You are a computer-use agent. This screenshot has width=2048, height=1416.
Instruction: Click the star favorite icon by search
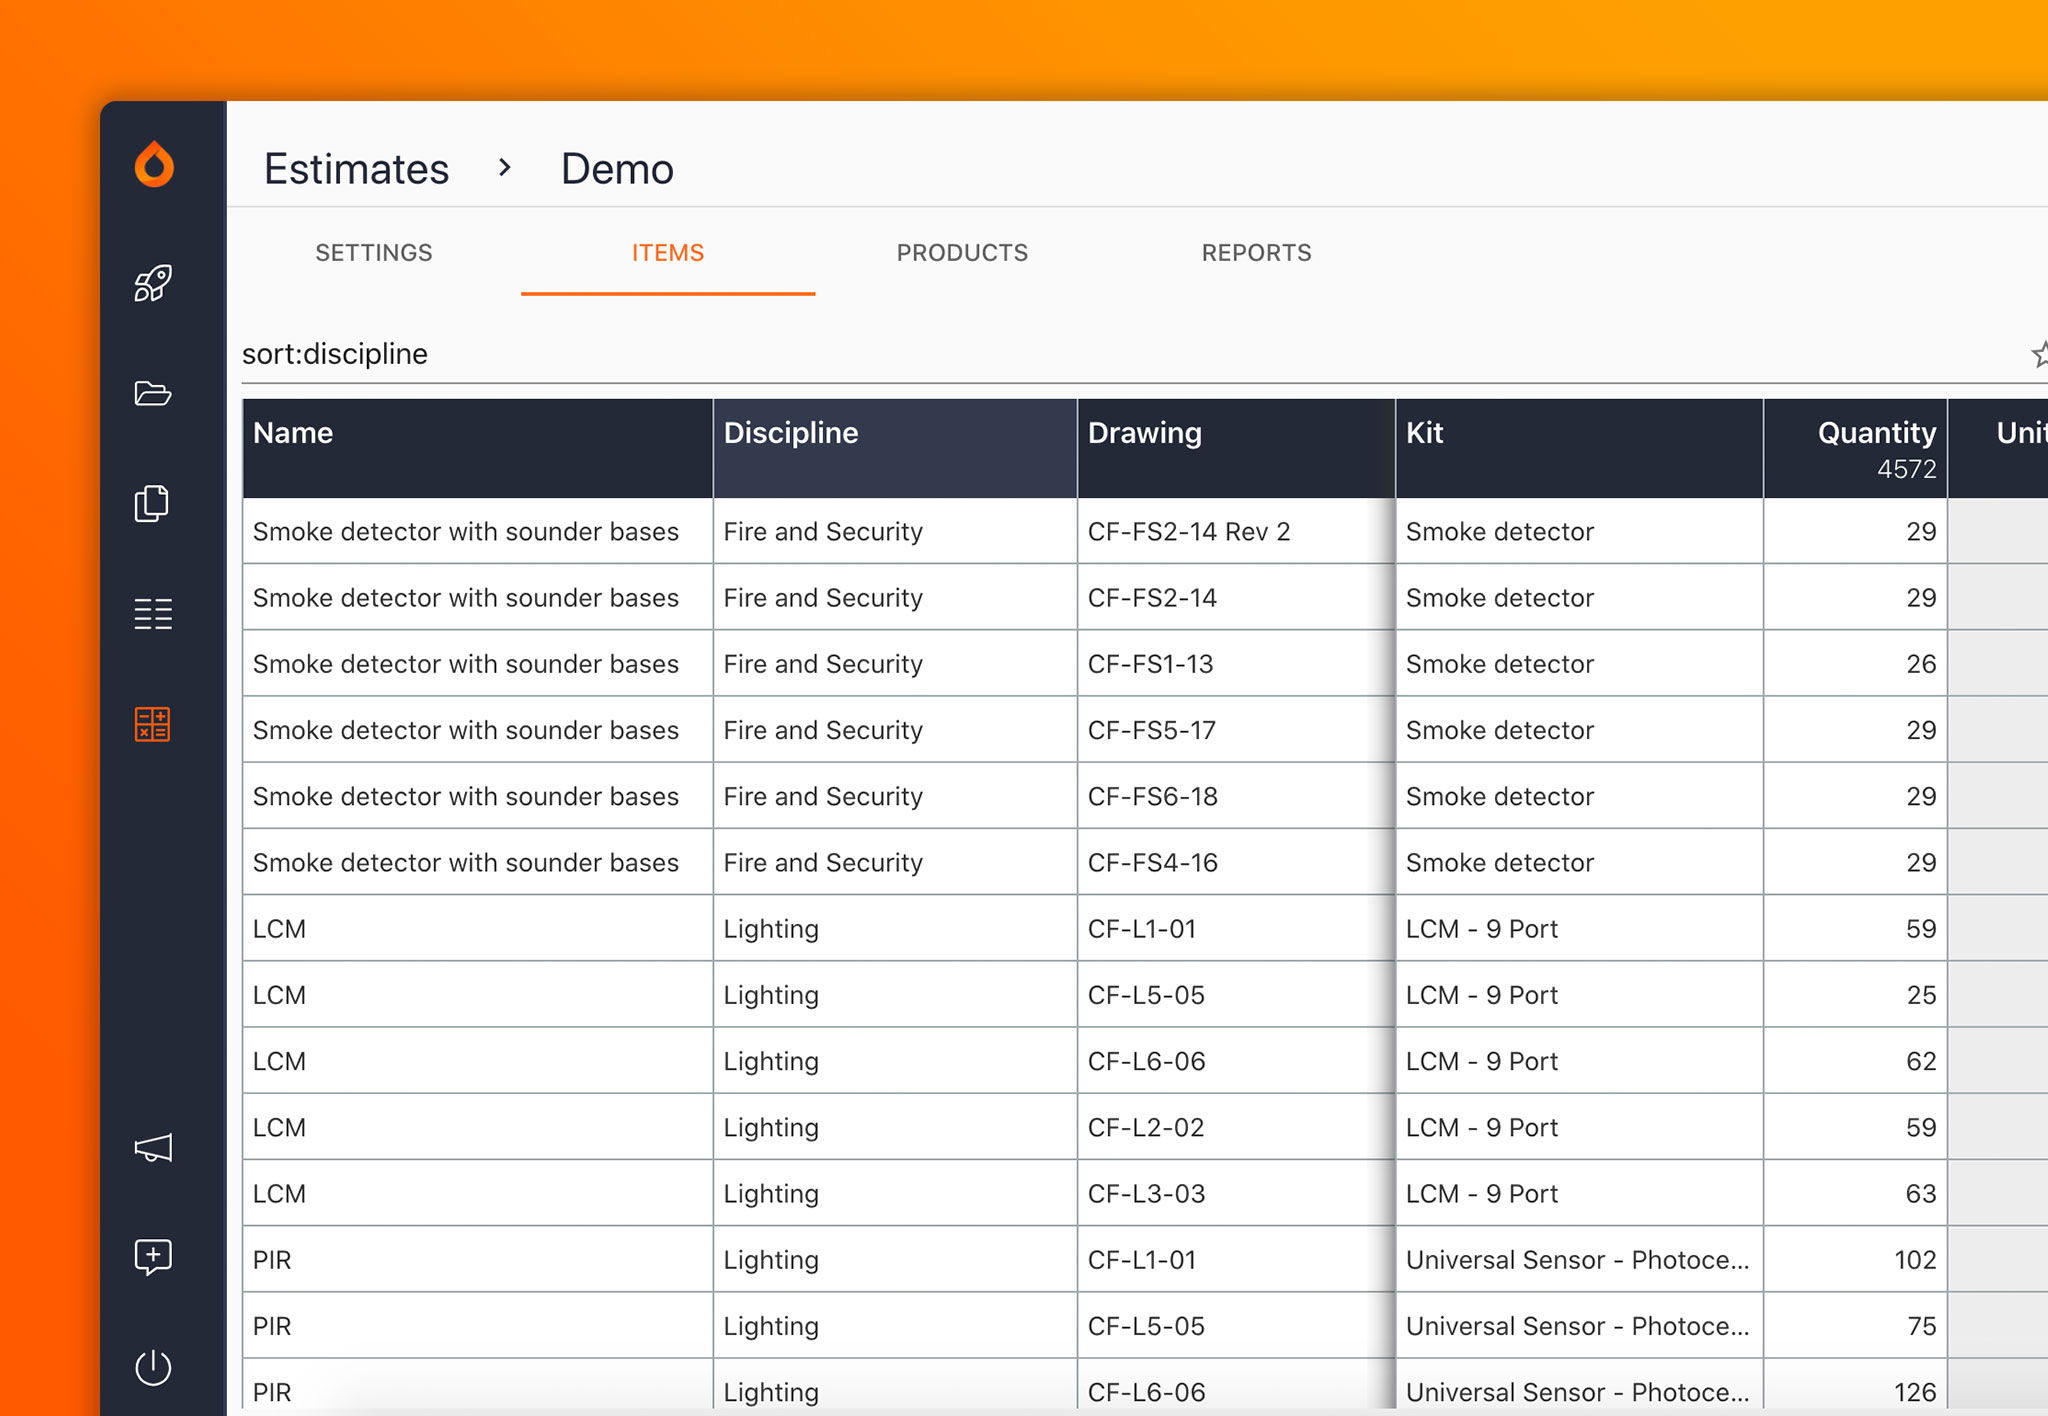click(2039, 354)
